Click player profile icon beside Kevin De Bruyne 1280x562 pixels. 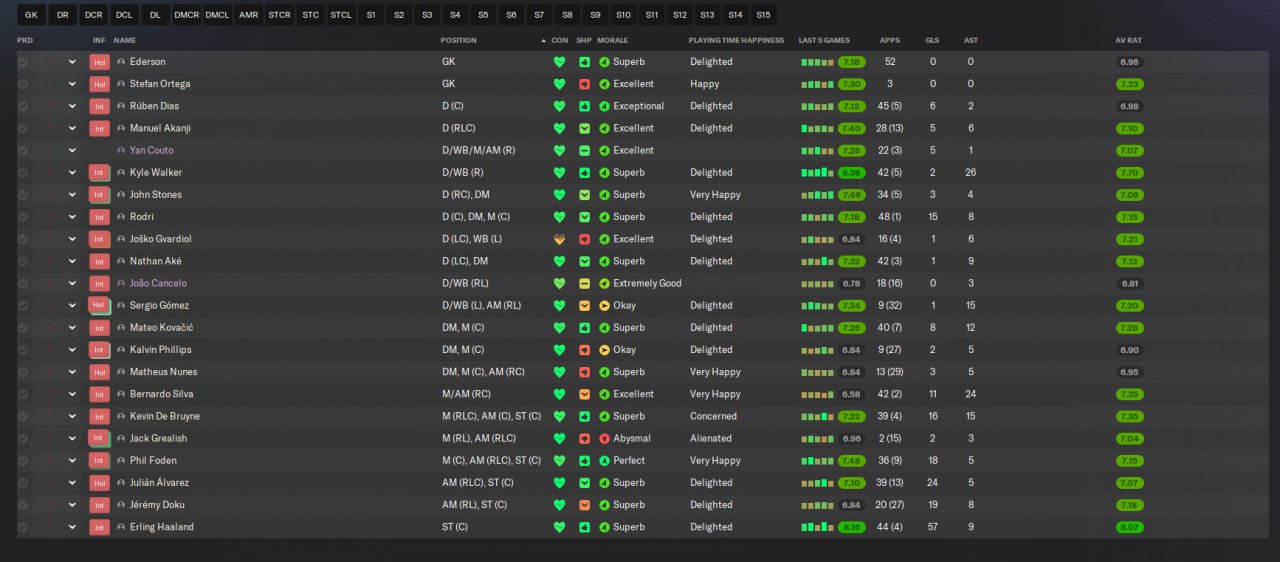(x=121, y=416)
